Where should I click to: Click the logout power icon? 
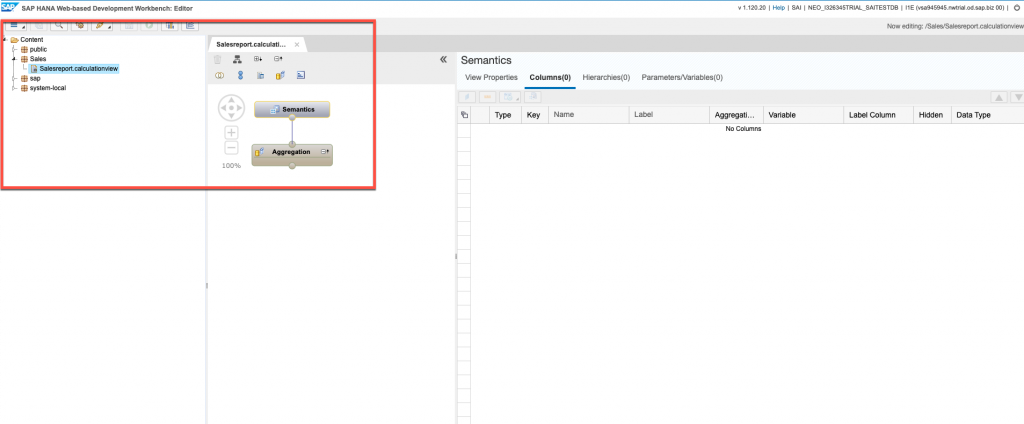[x=1017, y=8]
